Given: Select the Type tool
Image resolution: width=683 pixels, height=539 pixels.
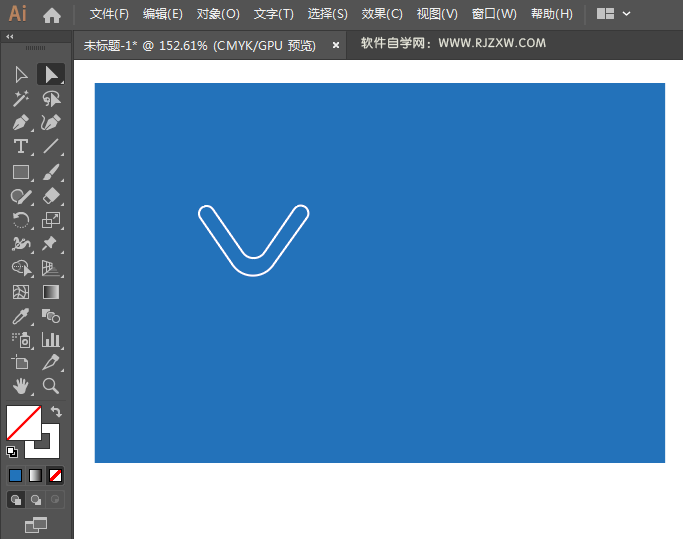Looking at the screenshot, I should click(x=21, y=147).
